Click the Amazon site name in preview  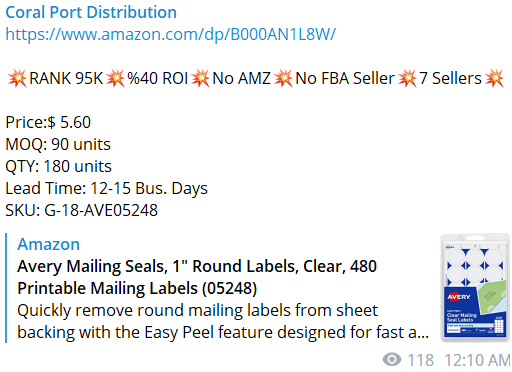pyautogui.click(x=49, y=244)
